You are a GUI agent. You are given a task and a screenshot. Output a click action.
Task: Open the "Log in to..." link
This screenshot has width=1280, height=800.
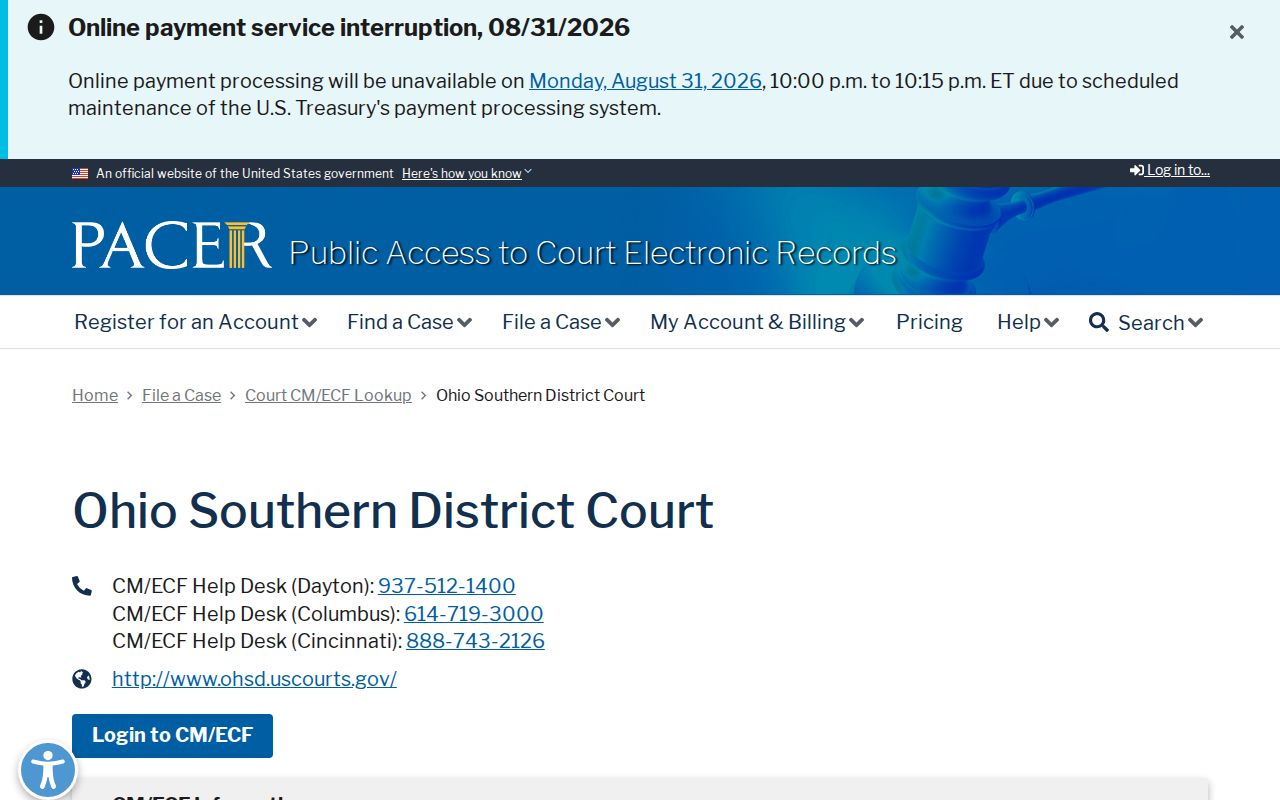pos(1170,170)
